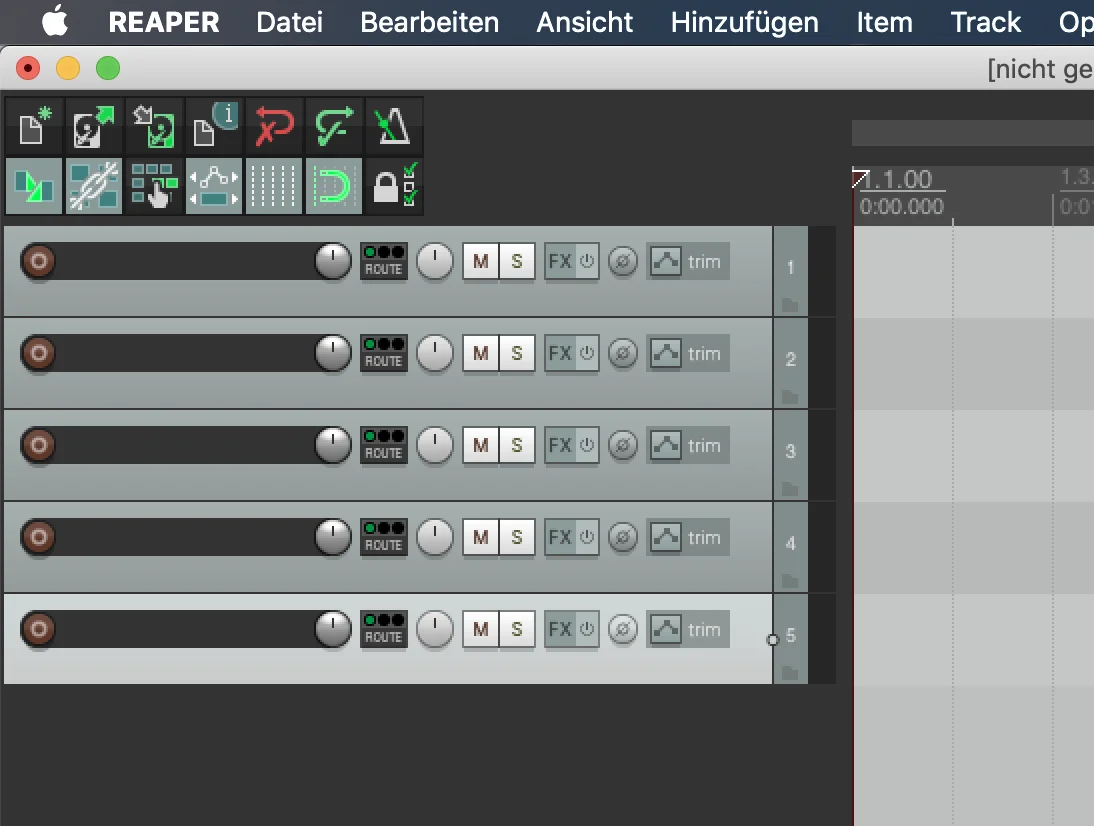Arm track 1 for recording

[x=38, y=262]
